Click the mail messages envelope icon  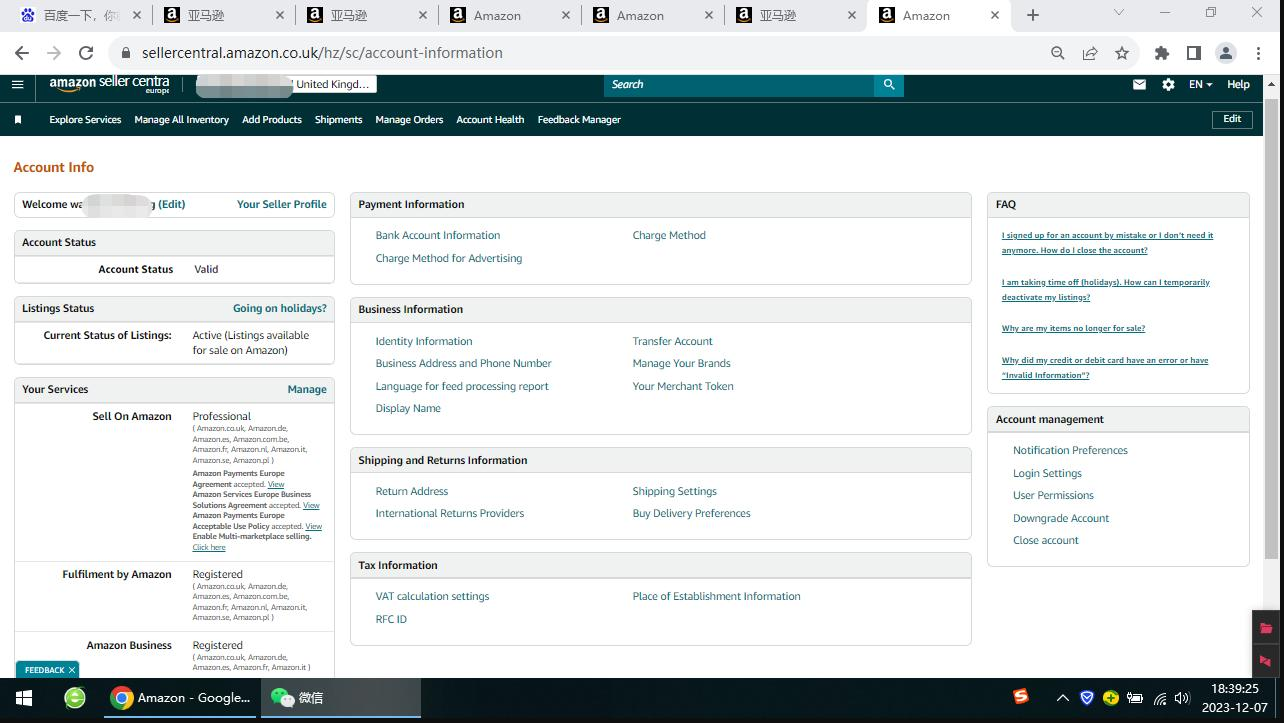pyautogui.click(x=1139, y=85)
